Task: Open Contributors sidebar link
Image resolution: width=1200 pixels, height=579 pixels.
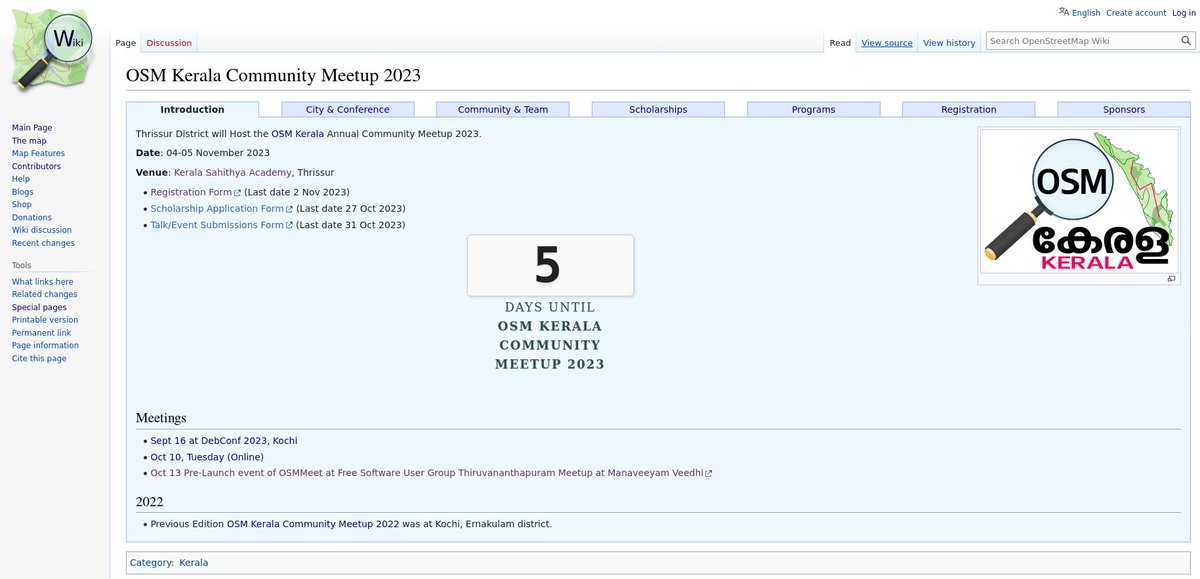Action: (36, 166)
